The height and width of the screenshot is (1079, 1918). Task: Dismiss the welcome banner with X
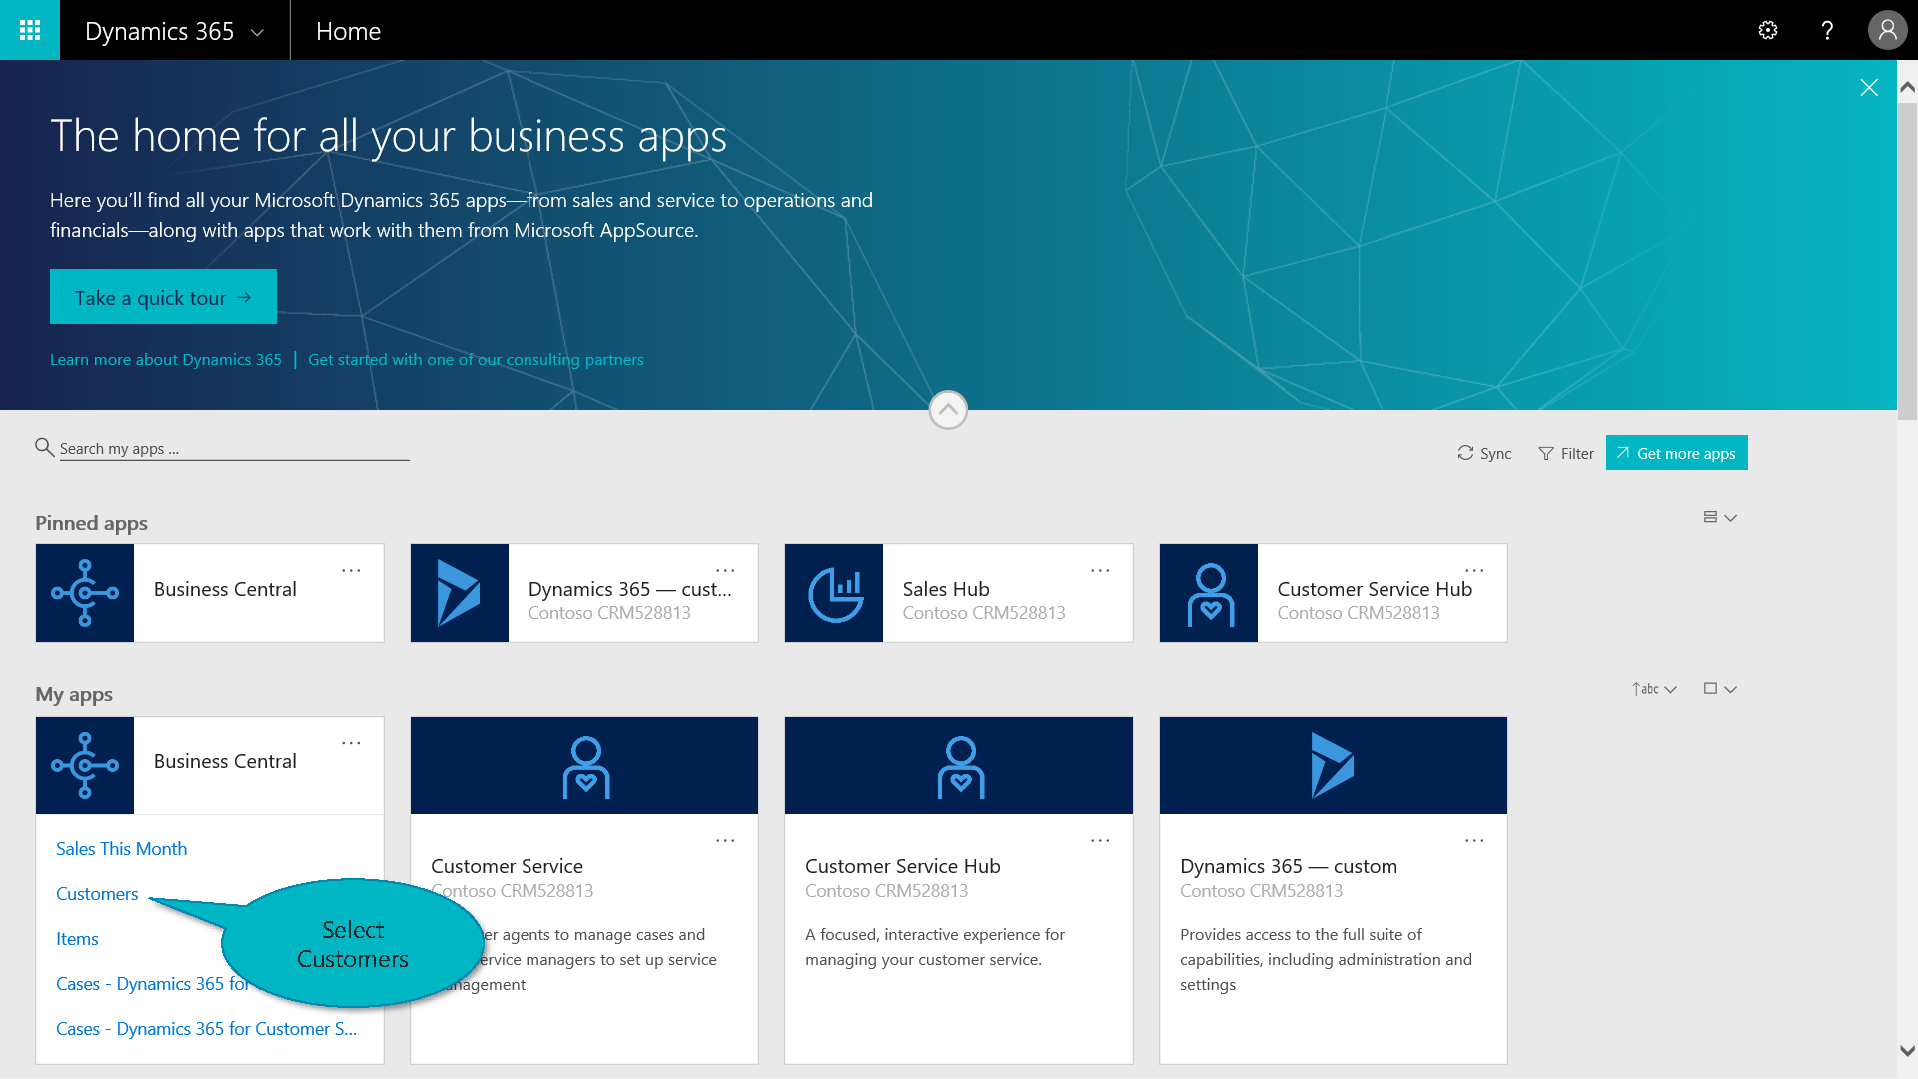click(x=1868, y=88)
